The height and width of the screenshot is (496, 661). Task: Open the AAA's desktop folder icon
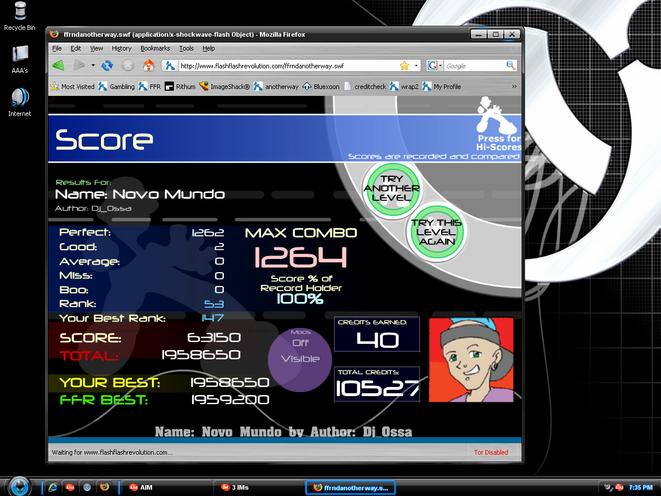pos(20,59)
